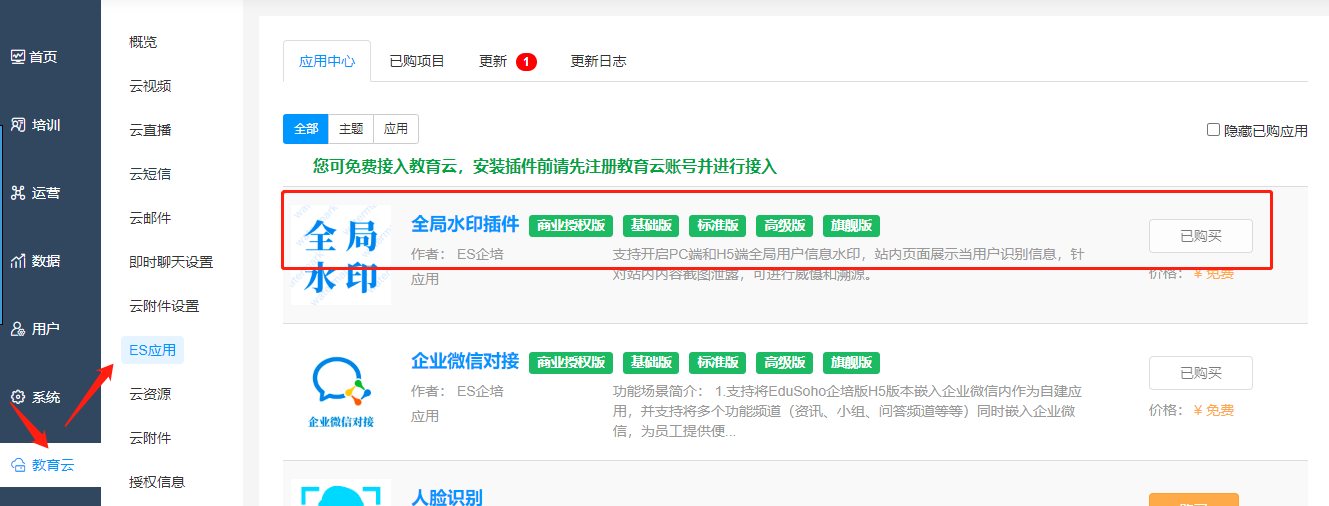Open 云视频 in the side menu

coord(150,86)
